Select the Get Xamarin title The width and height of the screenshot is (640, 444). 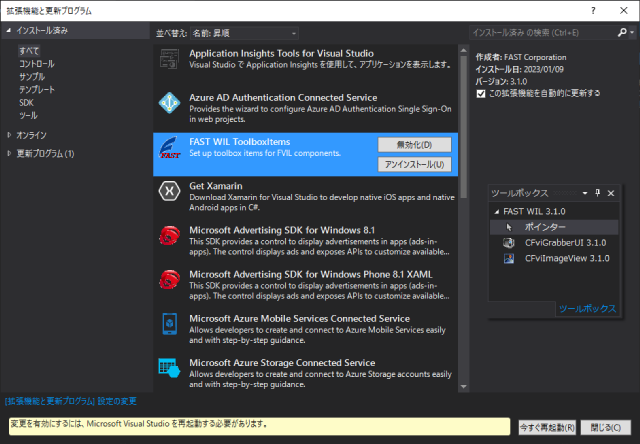216,186
